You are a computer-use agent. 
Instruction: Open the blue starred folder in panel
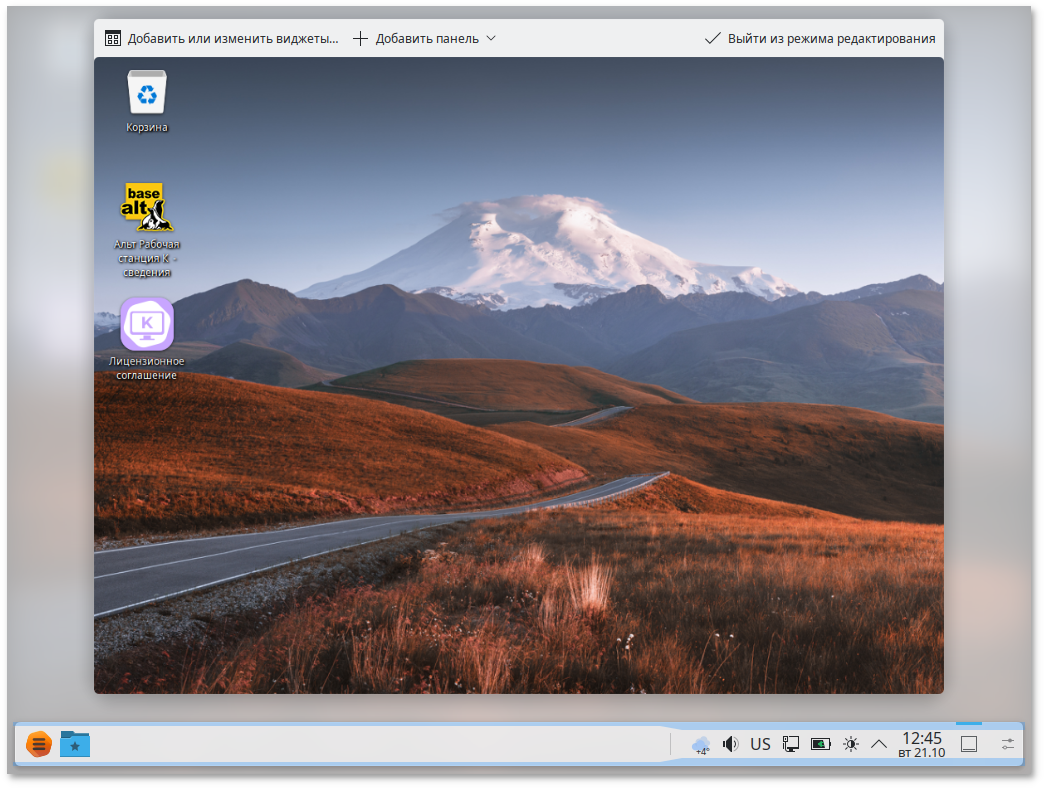click(75, 744)
